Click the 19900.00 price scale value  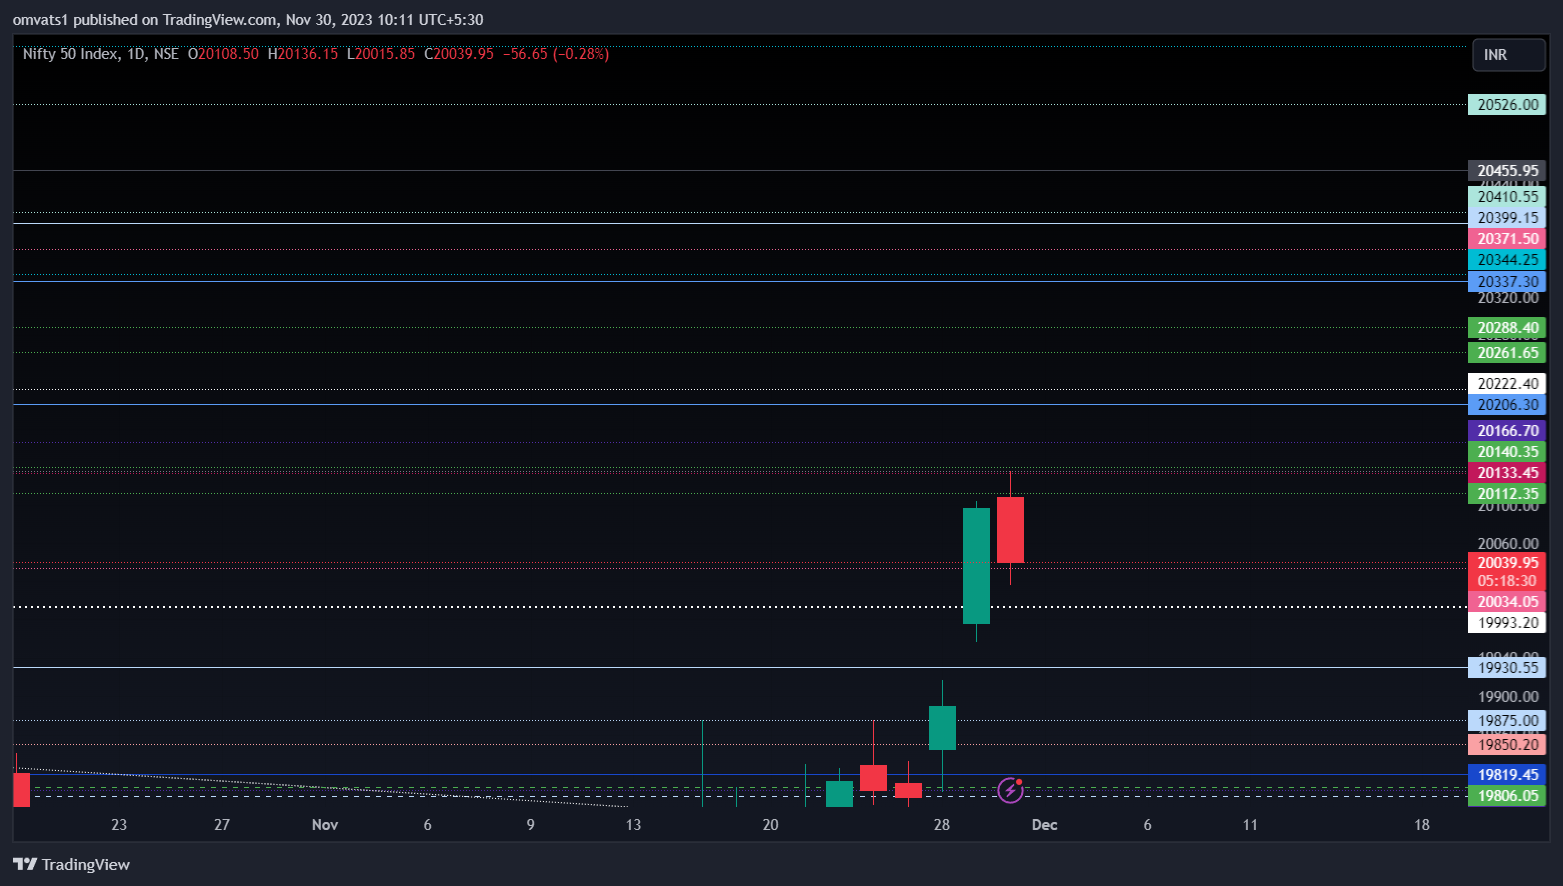coord(1508,697)
